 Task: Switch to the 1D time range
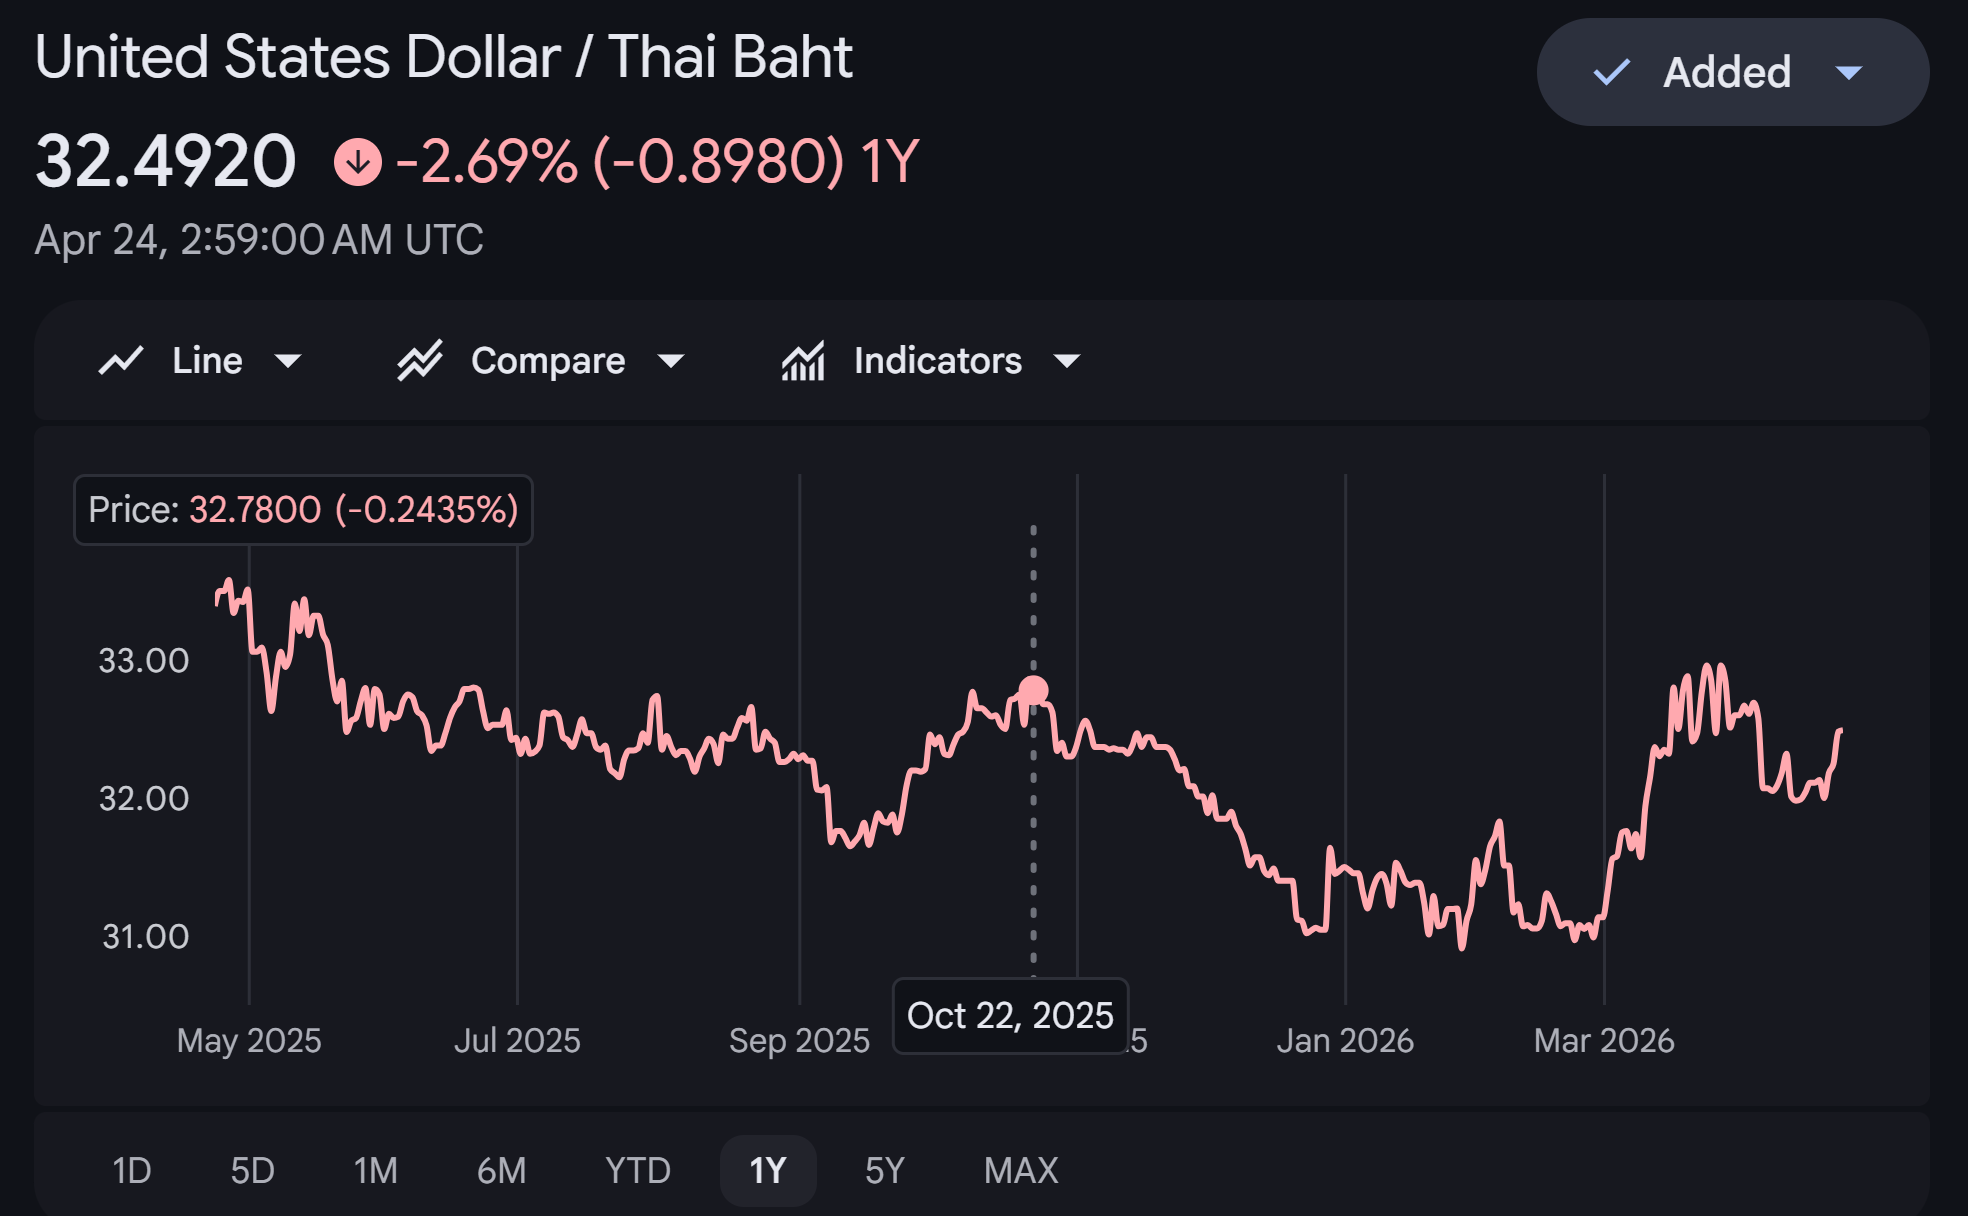click(132, 1170)
